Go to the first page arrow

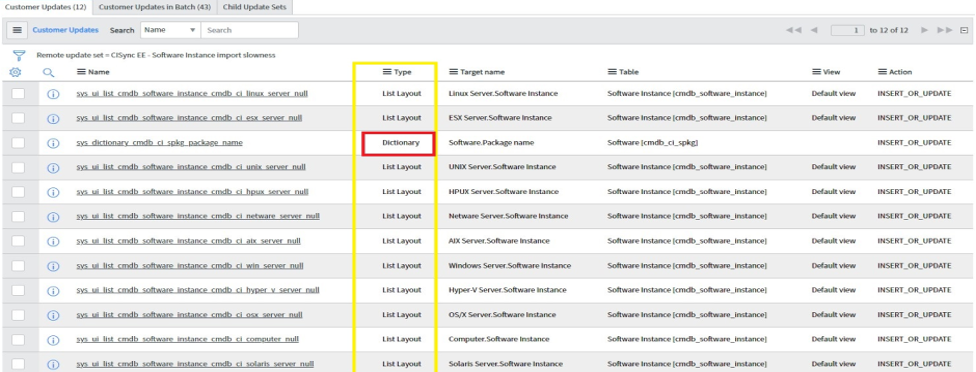(793, 30)
